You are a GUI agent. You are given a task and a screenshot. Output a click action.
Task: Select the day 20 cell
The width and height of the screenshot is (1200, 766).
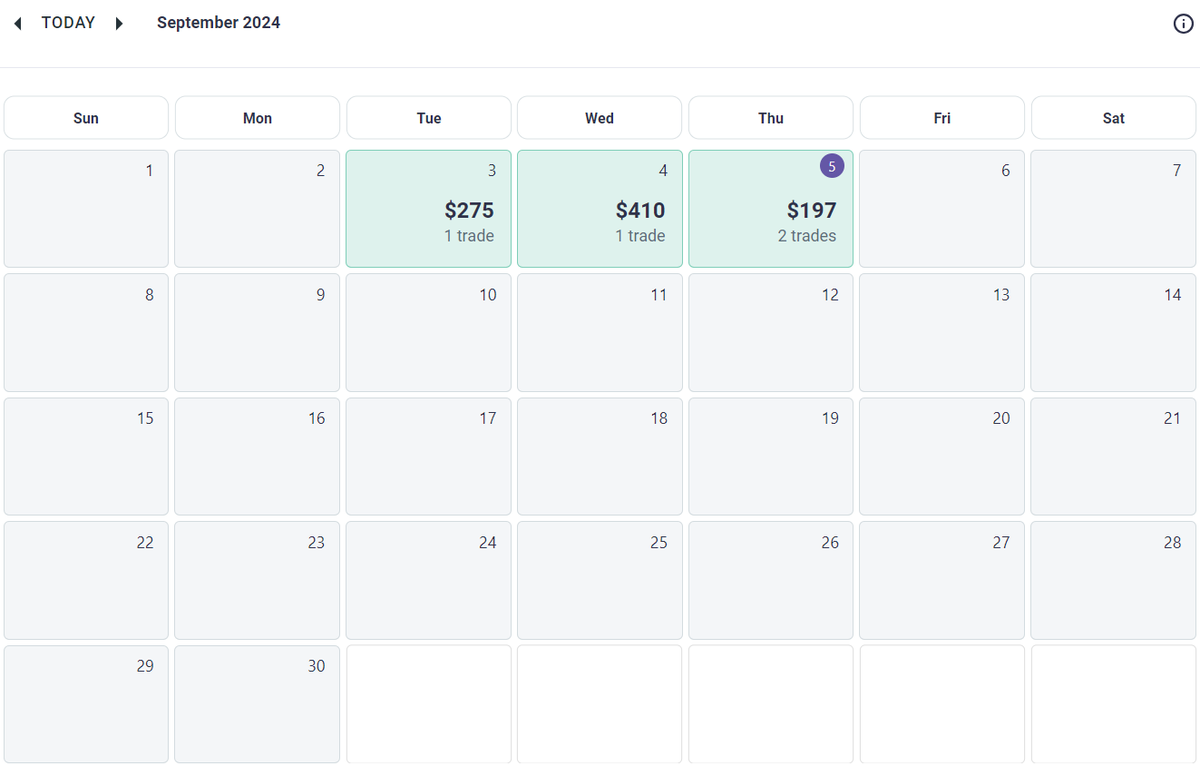942,457
